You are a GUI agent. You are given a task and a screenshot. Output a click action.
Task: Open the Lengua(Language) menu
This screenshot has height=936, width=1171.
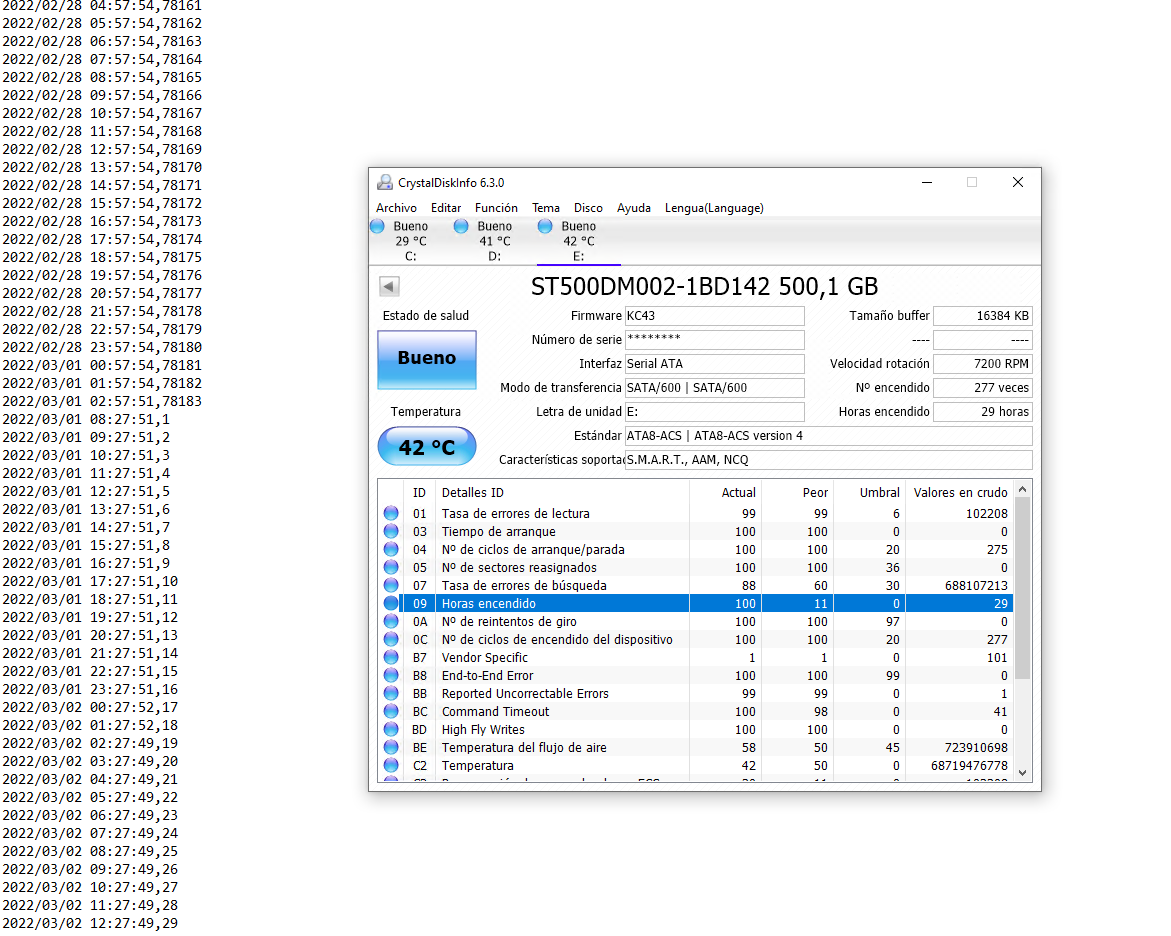point(714,208)
